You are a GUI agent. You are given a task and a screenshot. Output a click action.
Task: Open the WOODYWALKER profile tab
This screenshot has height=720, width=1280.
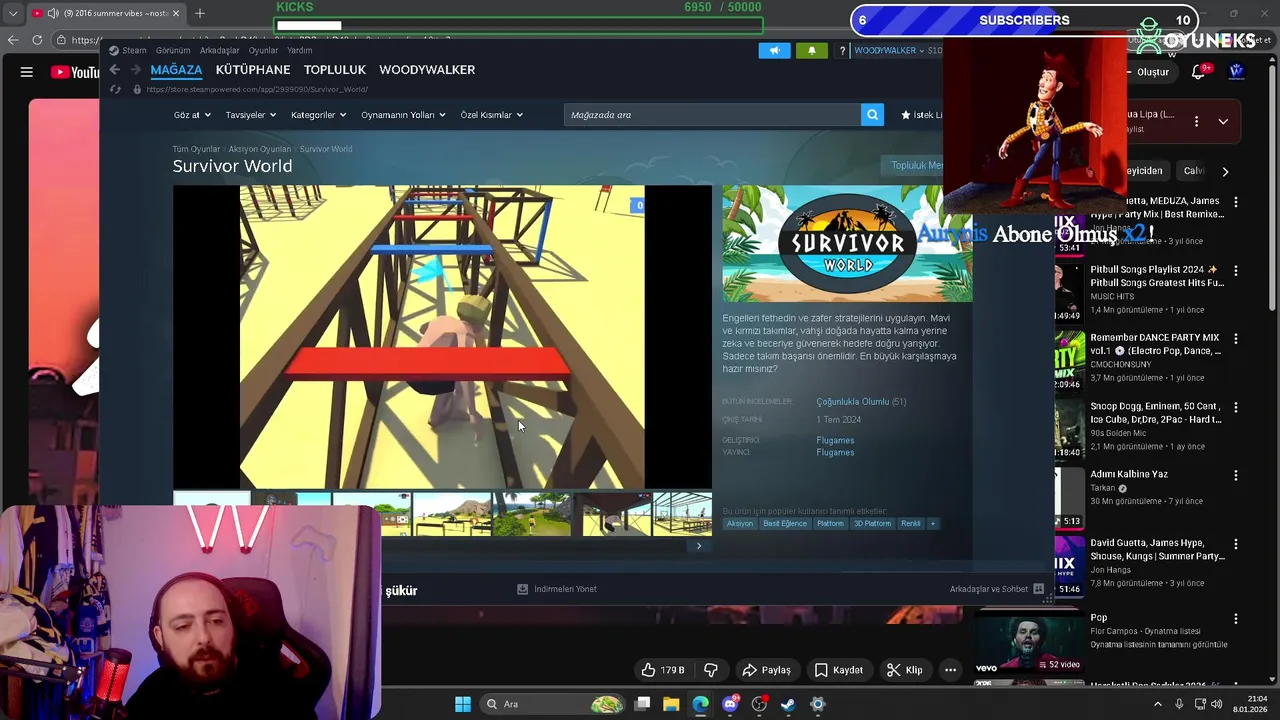coord(427,70)
